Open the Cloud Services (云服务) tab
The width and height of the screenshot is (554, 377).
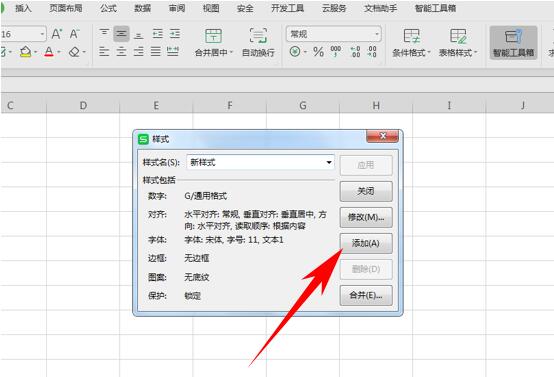coord(334,8)
